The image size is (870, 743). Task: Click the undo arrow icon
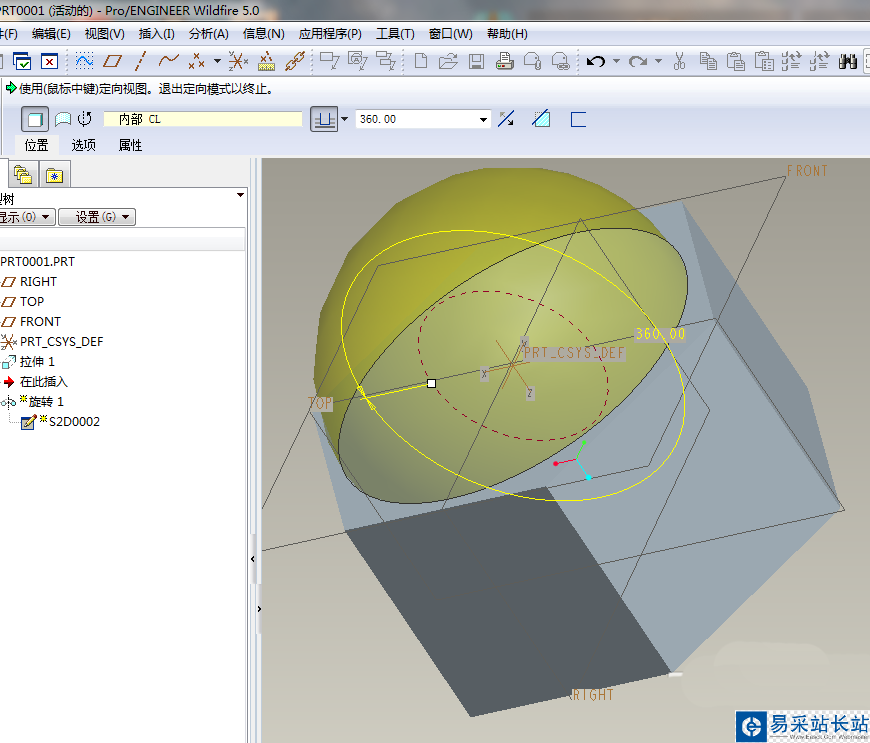[596, 60]
